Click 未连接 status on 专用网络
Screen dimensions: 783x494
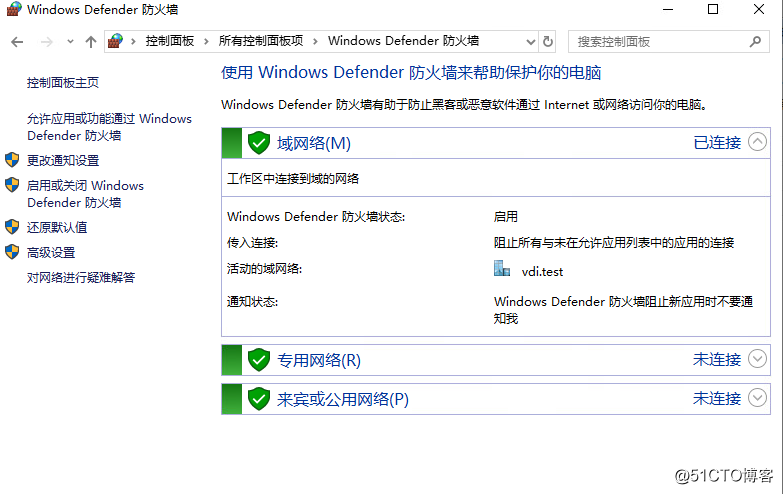click(x=717, y=359)
